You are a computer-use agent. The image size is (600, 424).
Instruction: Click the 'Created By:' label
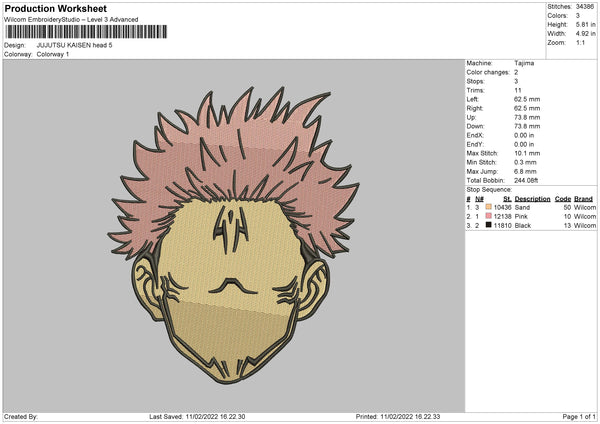(x=21, y=417)
